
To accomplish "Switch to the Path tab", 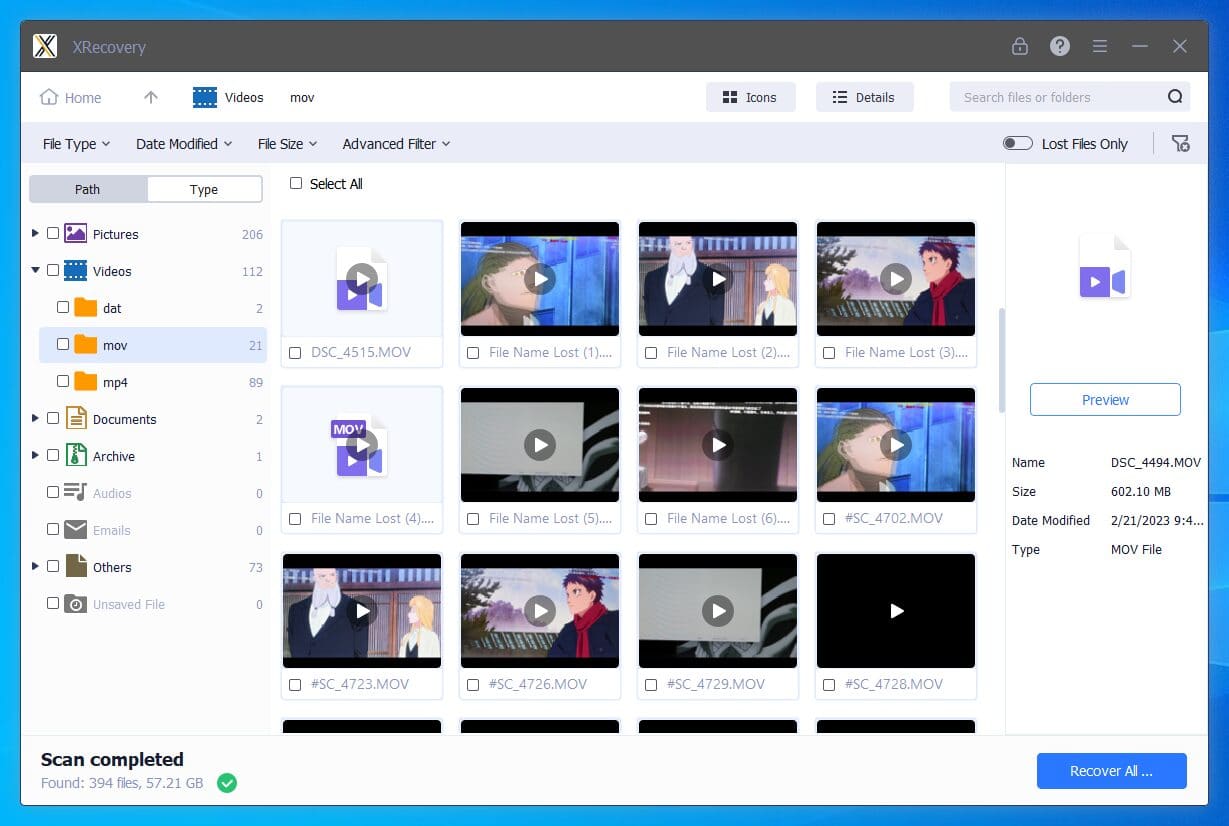I will pyautogui.click(x=88, y=189).
